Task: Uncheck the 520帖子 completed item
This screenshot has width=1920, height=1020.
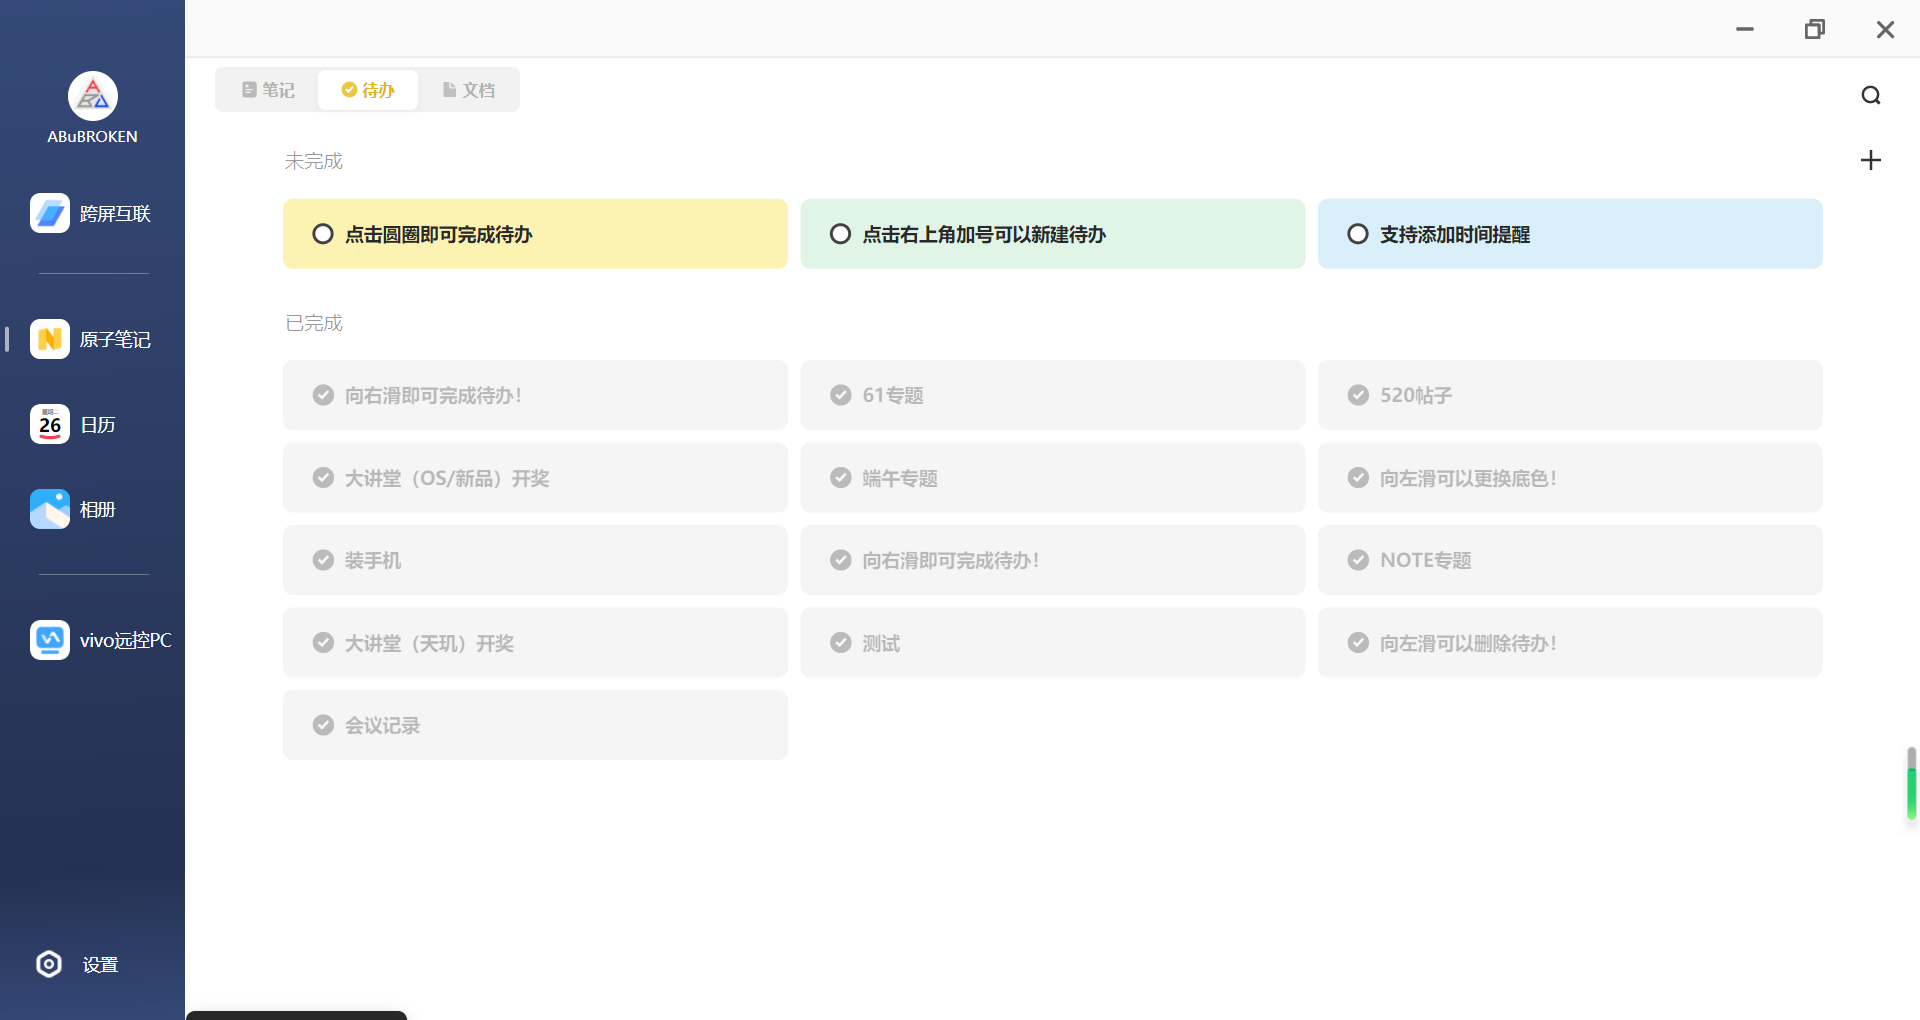Action: (1358, 395)
